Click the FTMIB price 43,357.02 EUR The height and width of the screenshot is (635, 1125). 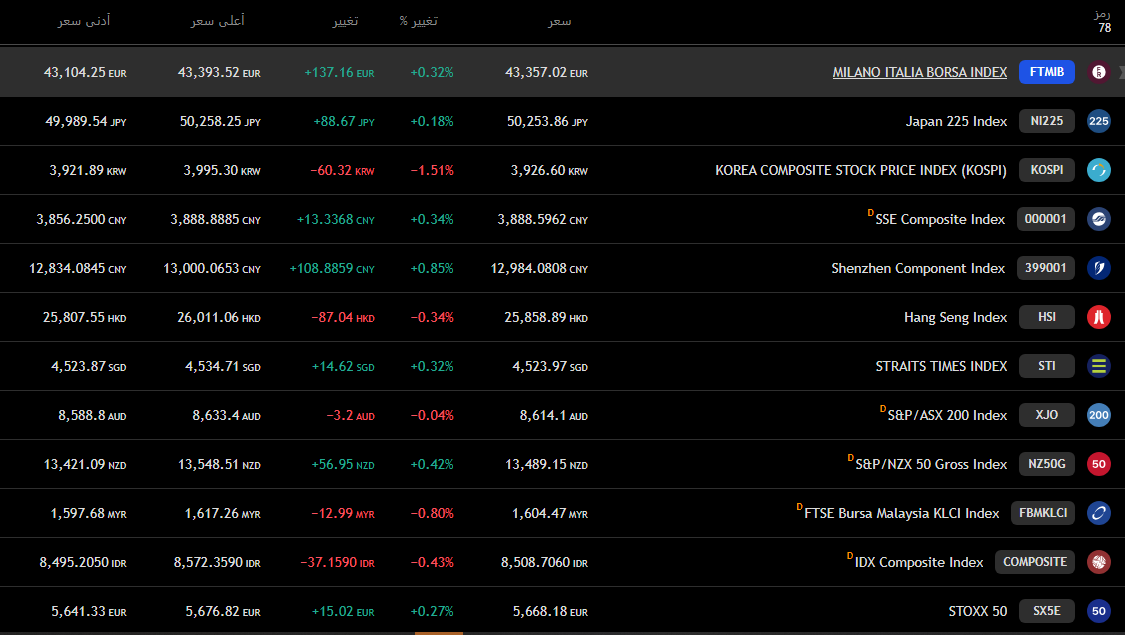(546, 72)
